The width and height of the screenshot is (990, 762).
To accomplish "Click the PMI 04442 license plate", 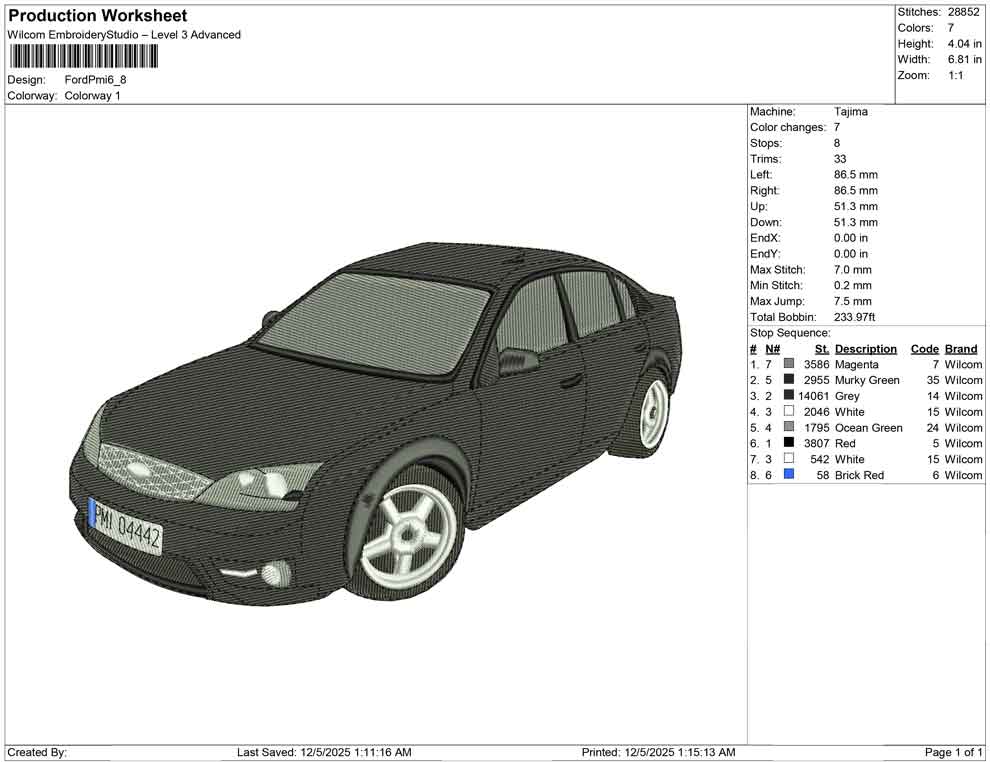I will [126, 526].
